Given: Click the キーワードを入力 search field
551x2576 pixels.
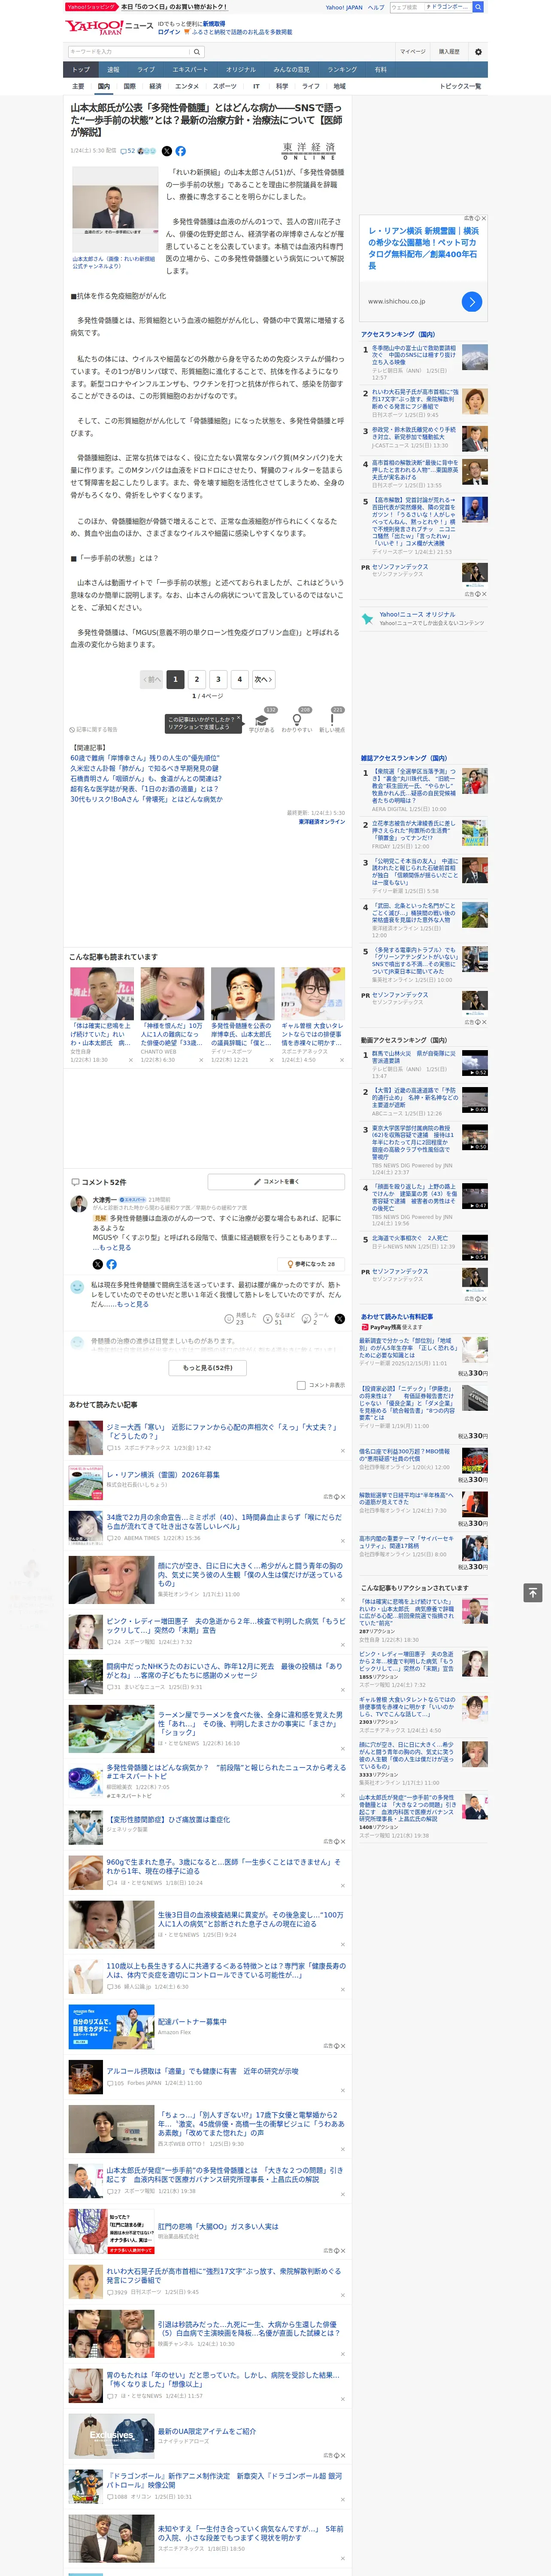Looking at the screenshot, I should (x=130, y=51).
